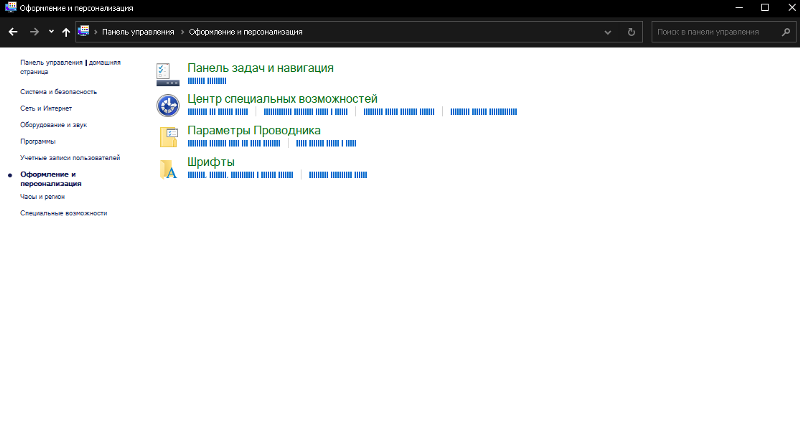Image resolution: width=800 pixels, height=445 pixels.
Task: Open 'Система и безопасность' in sidebar
Action: coord(58,91)
